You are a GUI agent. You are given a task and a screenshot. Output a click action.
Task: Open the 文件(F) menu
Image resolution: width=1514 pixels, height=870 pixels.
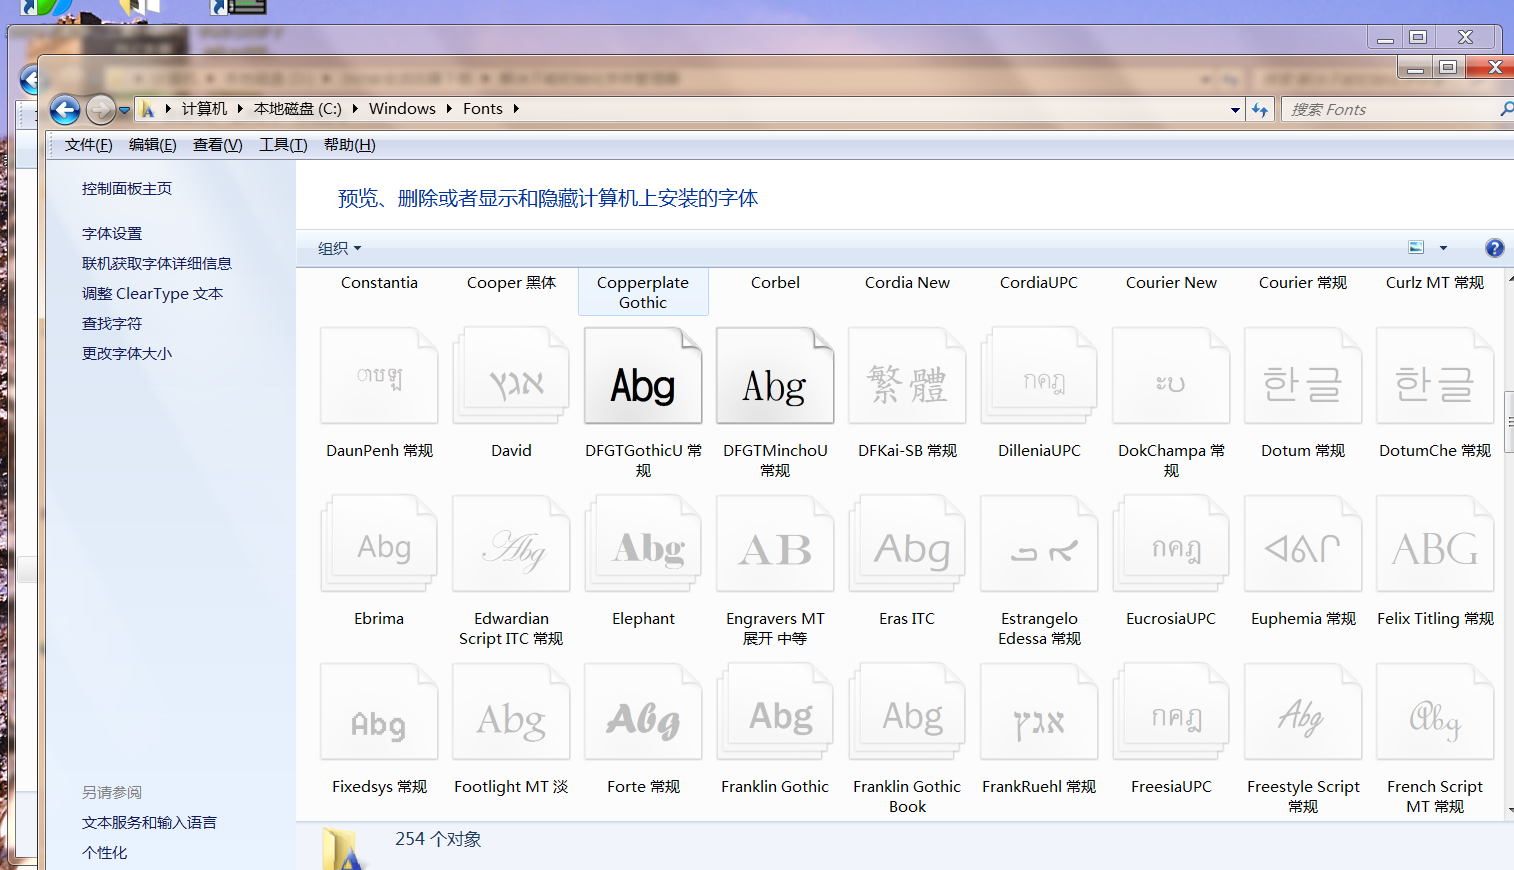click(88, 145)
